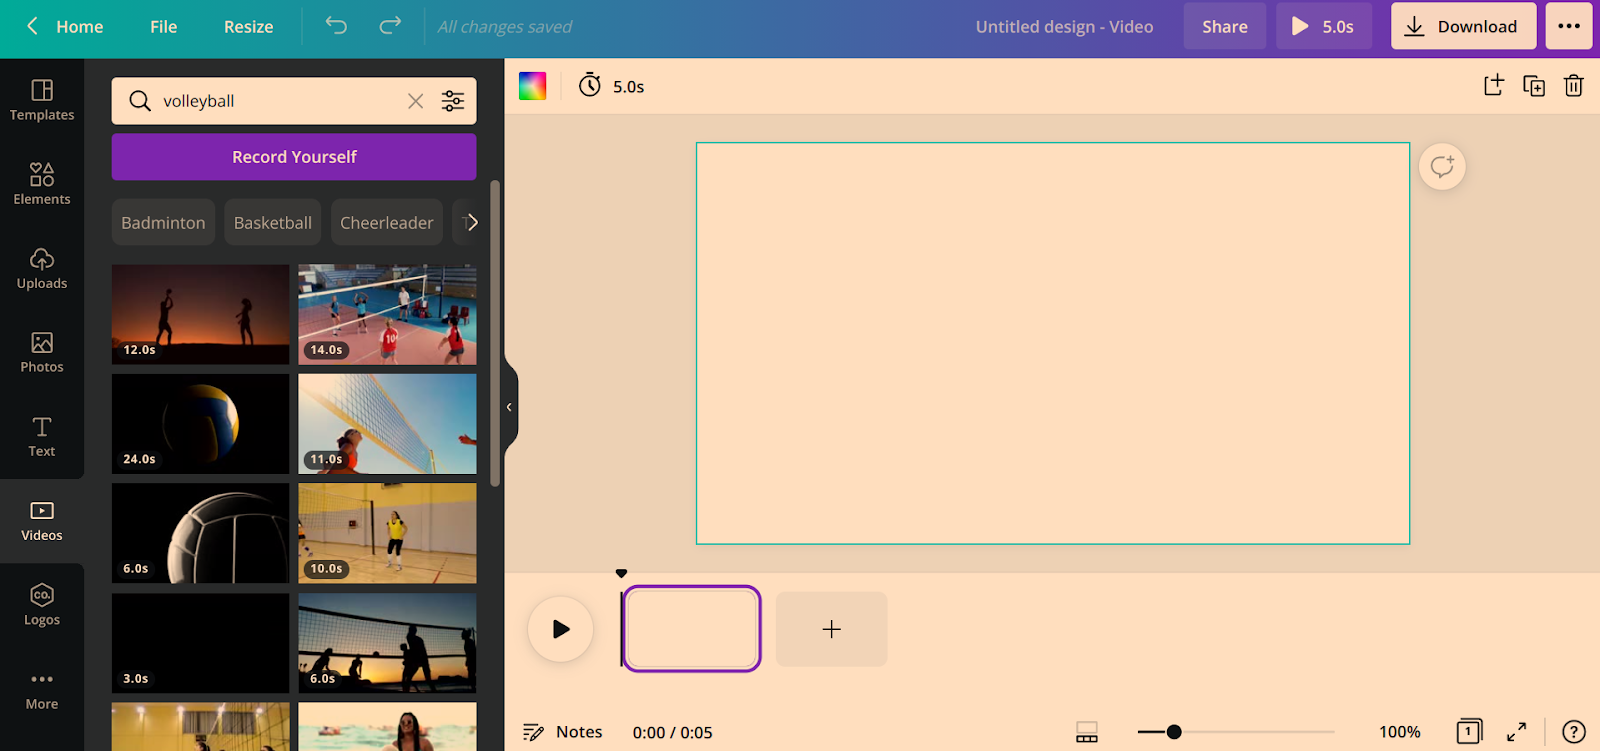The width and height of the screenshot is (1600, 751).
Task: Download the design
Action: click(1463, 27)
